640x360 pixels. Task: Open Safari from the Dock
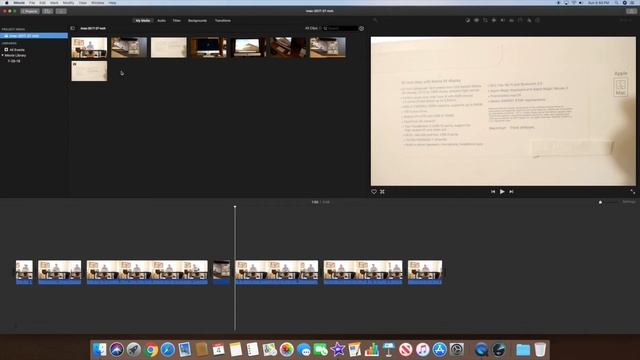pos(168,350)
